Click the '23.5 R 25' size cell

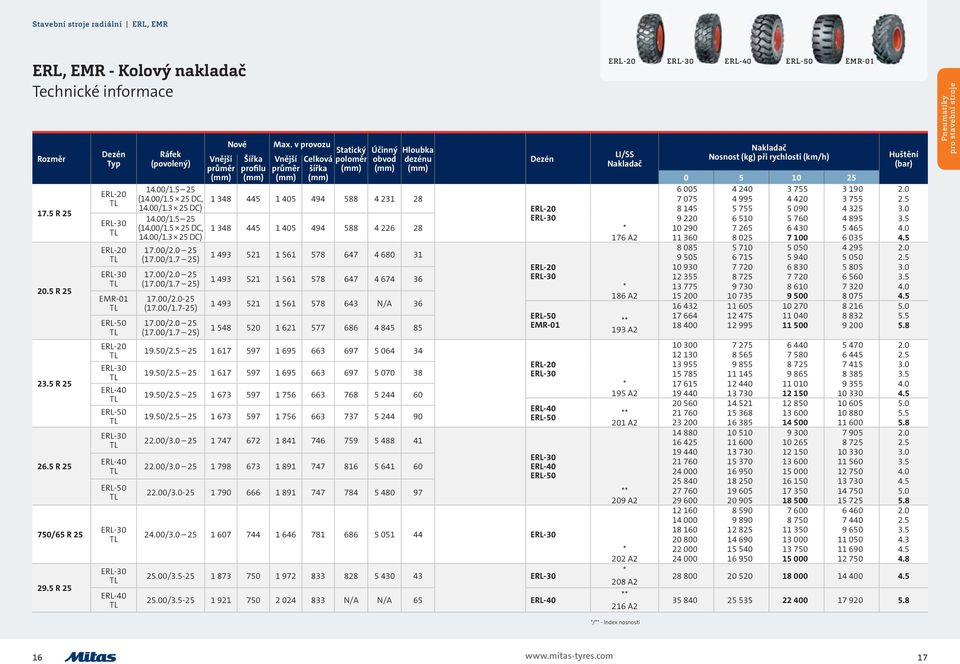(54, 384)
